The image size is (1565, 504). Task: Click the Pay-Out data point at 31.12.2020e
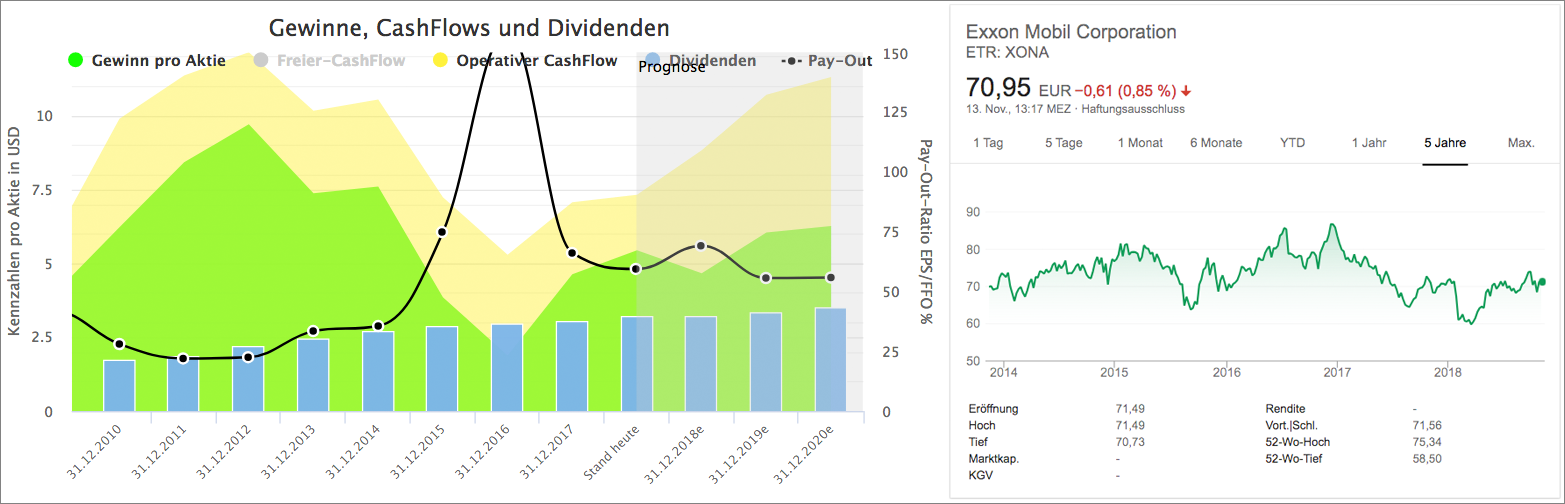click(x=830, y=277)
